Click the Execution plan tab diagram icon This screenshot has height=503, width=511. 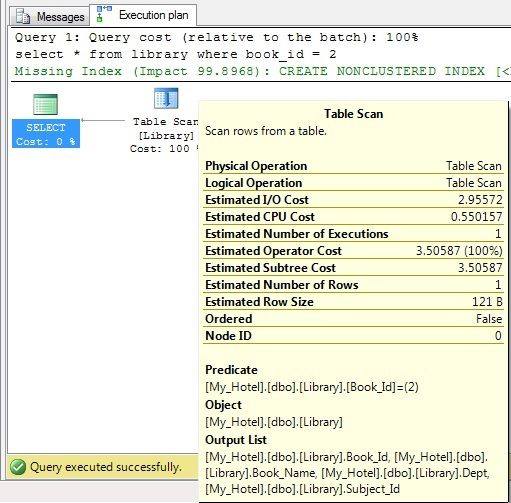tap(104, 14)
